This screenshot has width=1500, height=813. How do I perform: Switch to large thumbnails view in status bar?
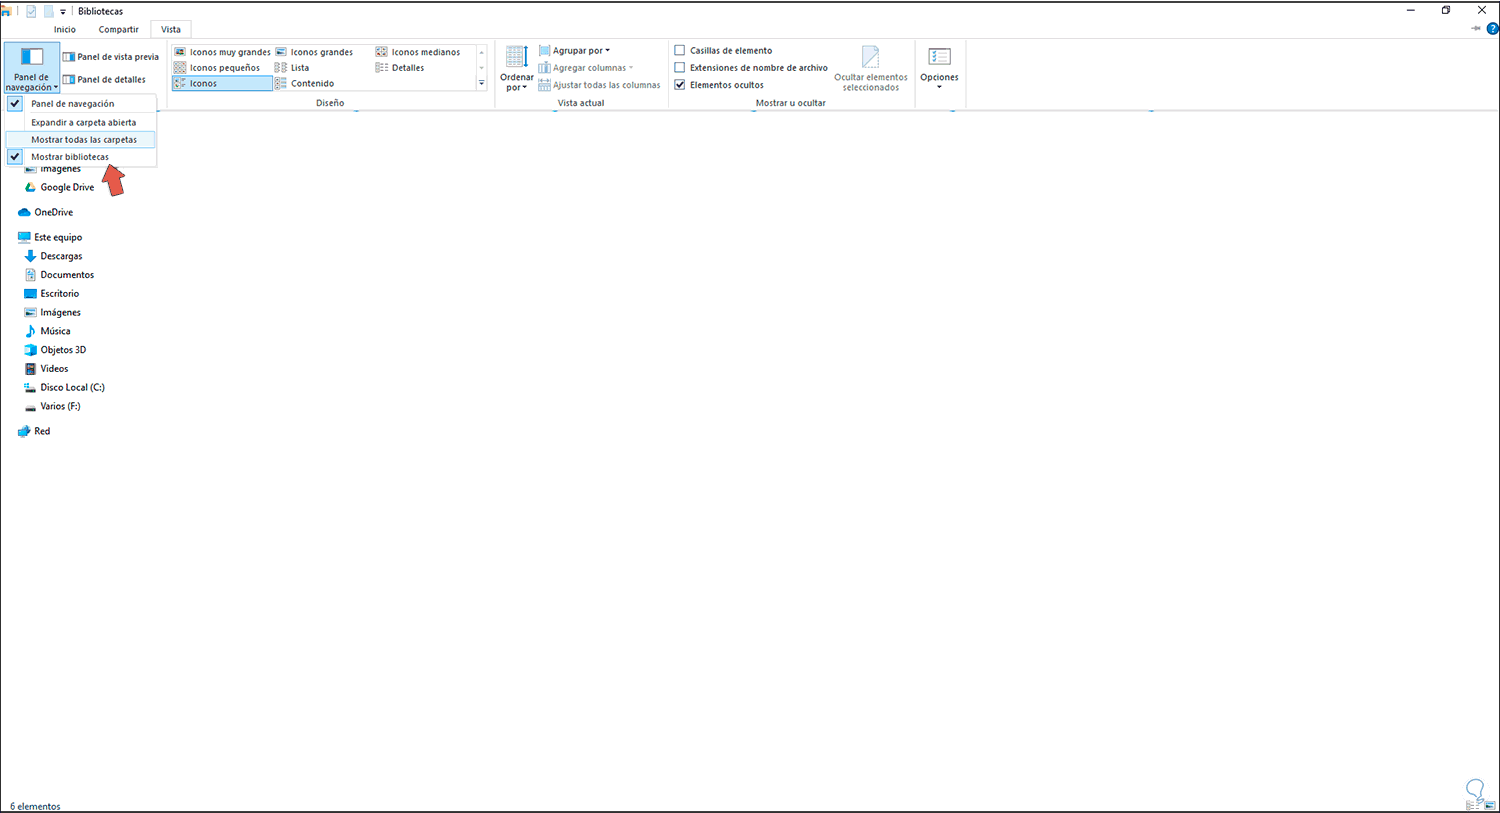1489,804
